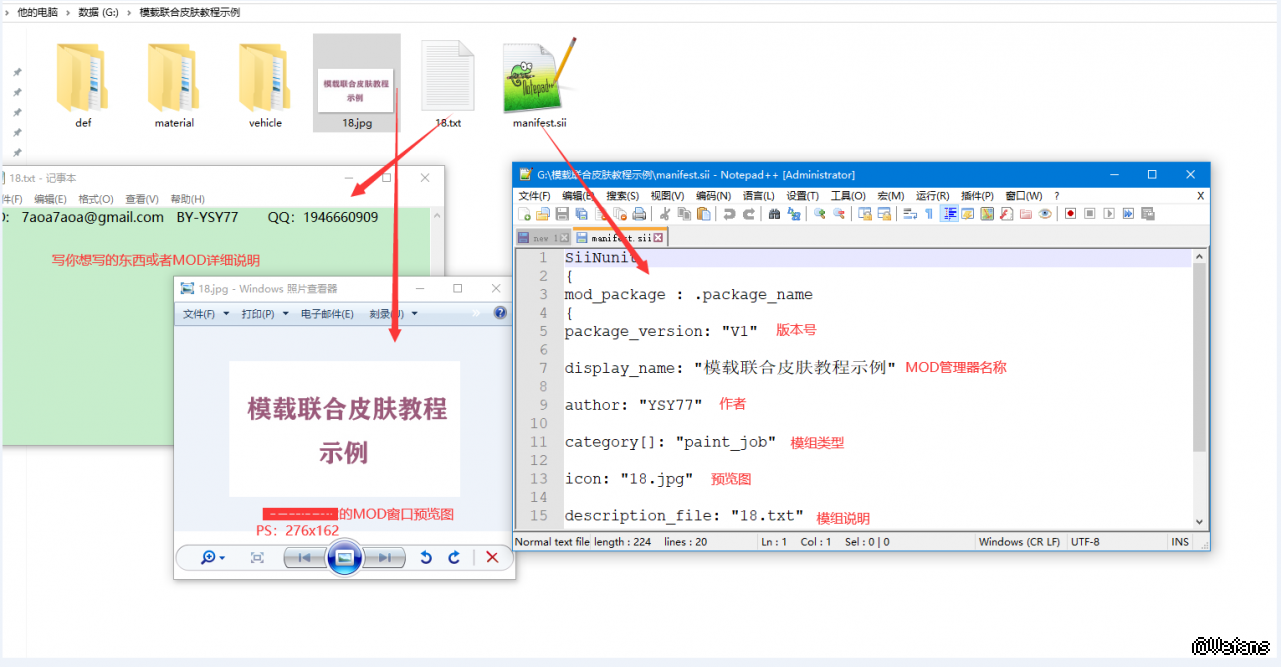Toggle show all characters pilcrow icon
The image size is (1281, 667).
(929, 214)
